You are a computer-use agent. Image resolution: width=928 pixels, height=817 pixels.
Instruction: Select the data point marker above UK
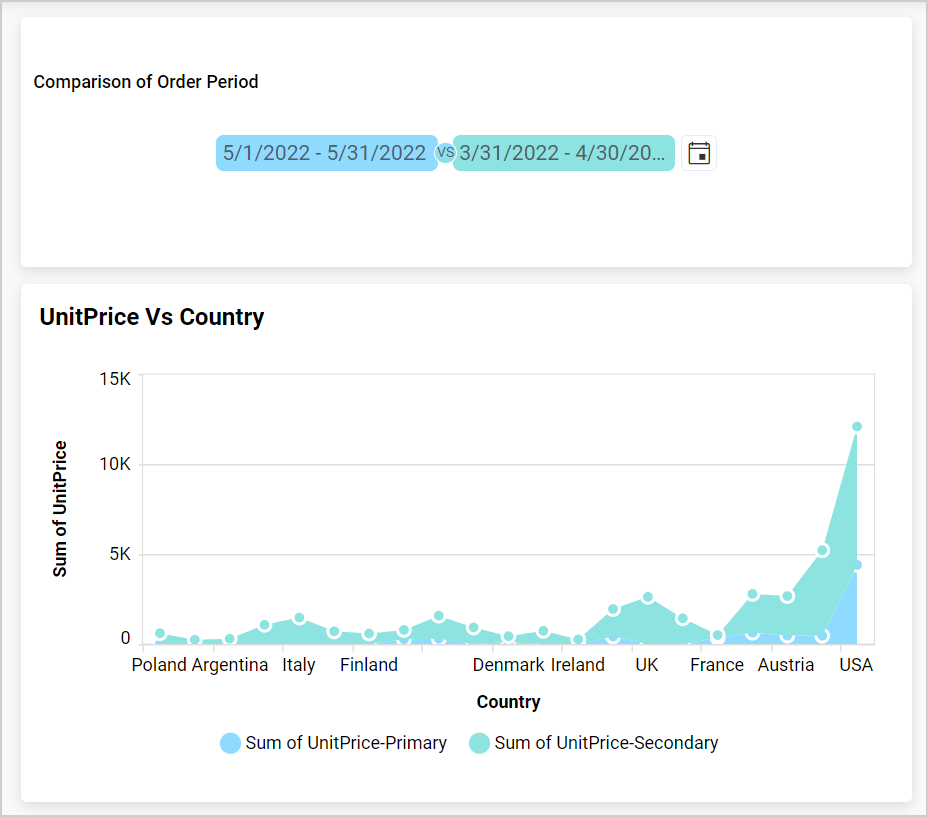647,598
